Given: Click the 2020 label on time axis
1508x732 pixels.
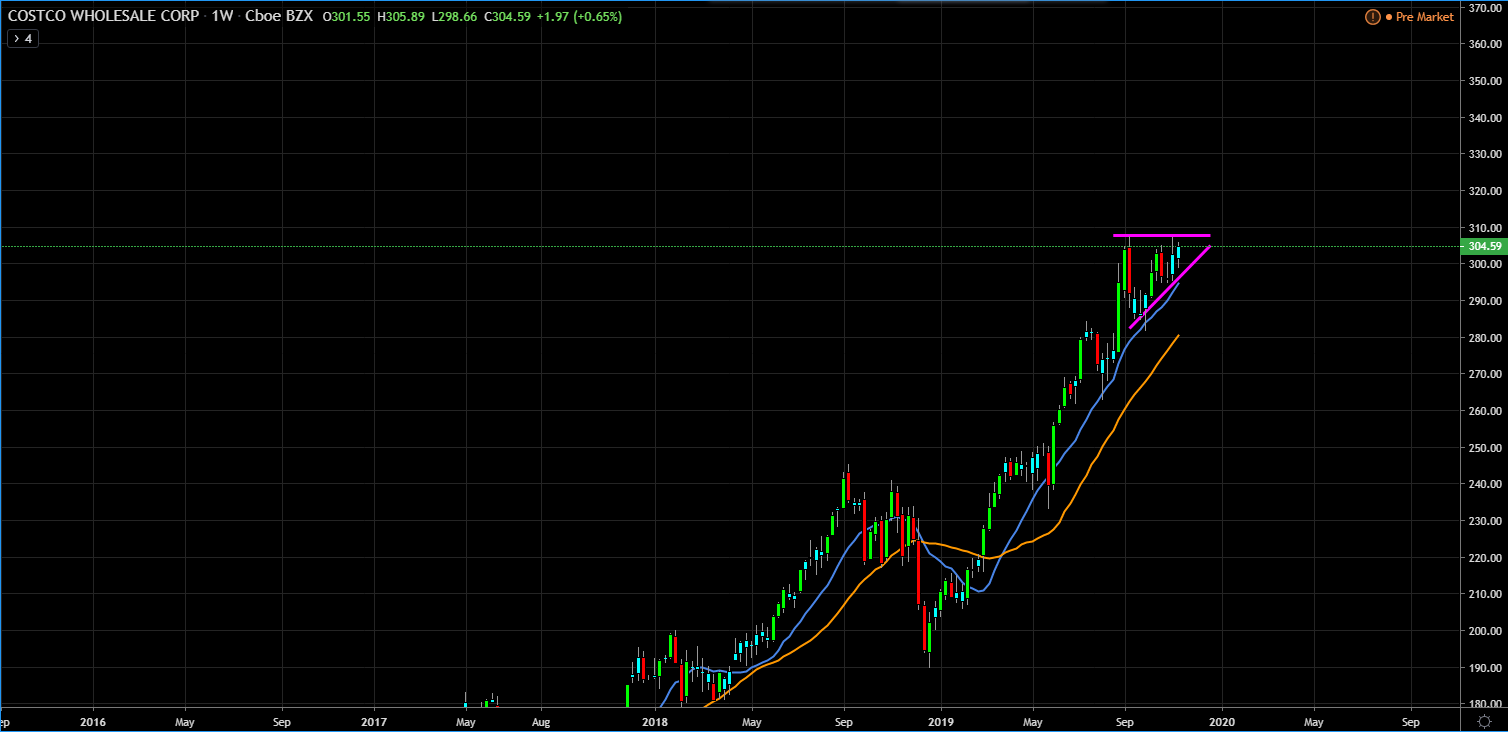Looking at the screenshot, I should click(1222, 721).
